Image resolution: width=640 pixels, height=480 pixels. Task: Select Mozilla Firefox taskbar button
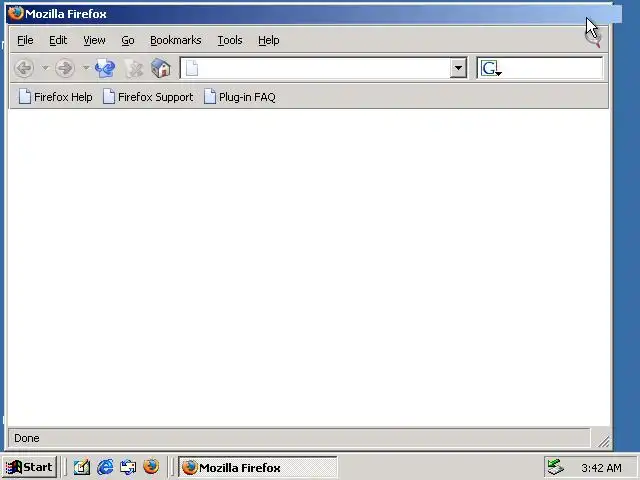point(258,467)
